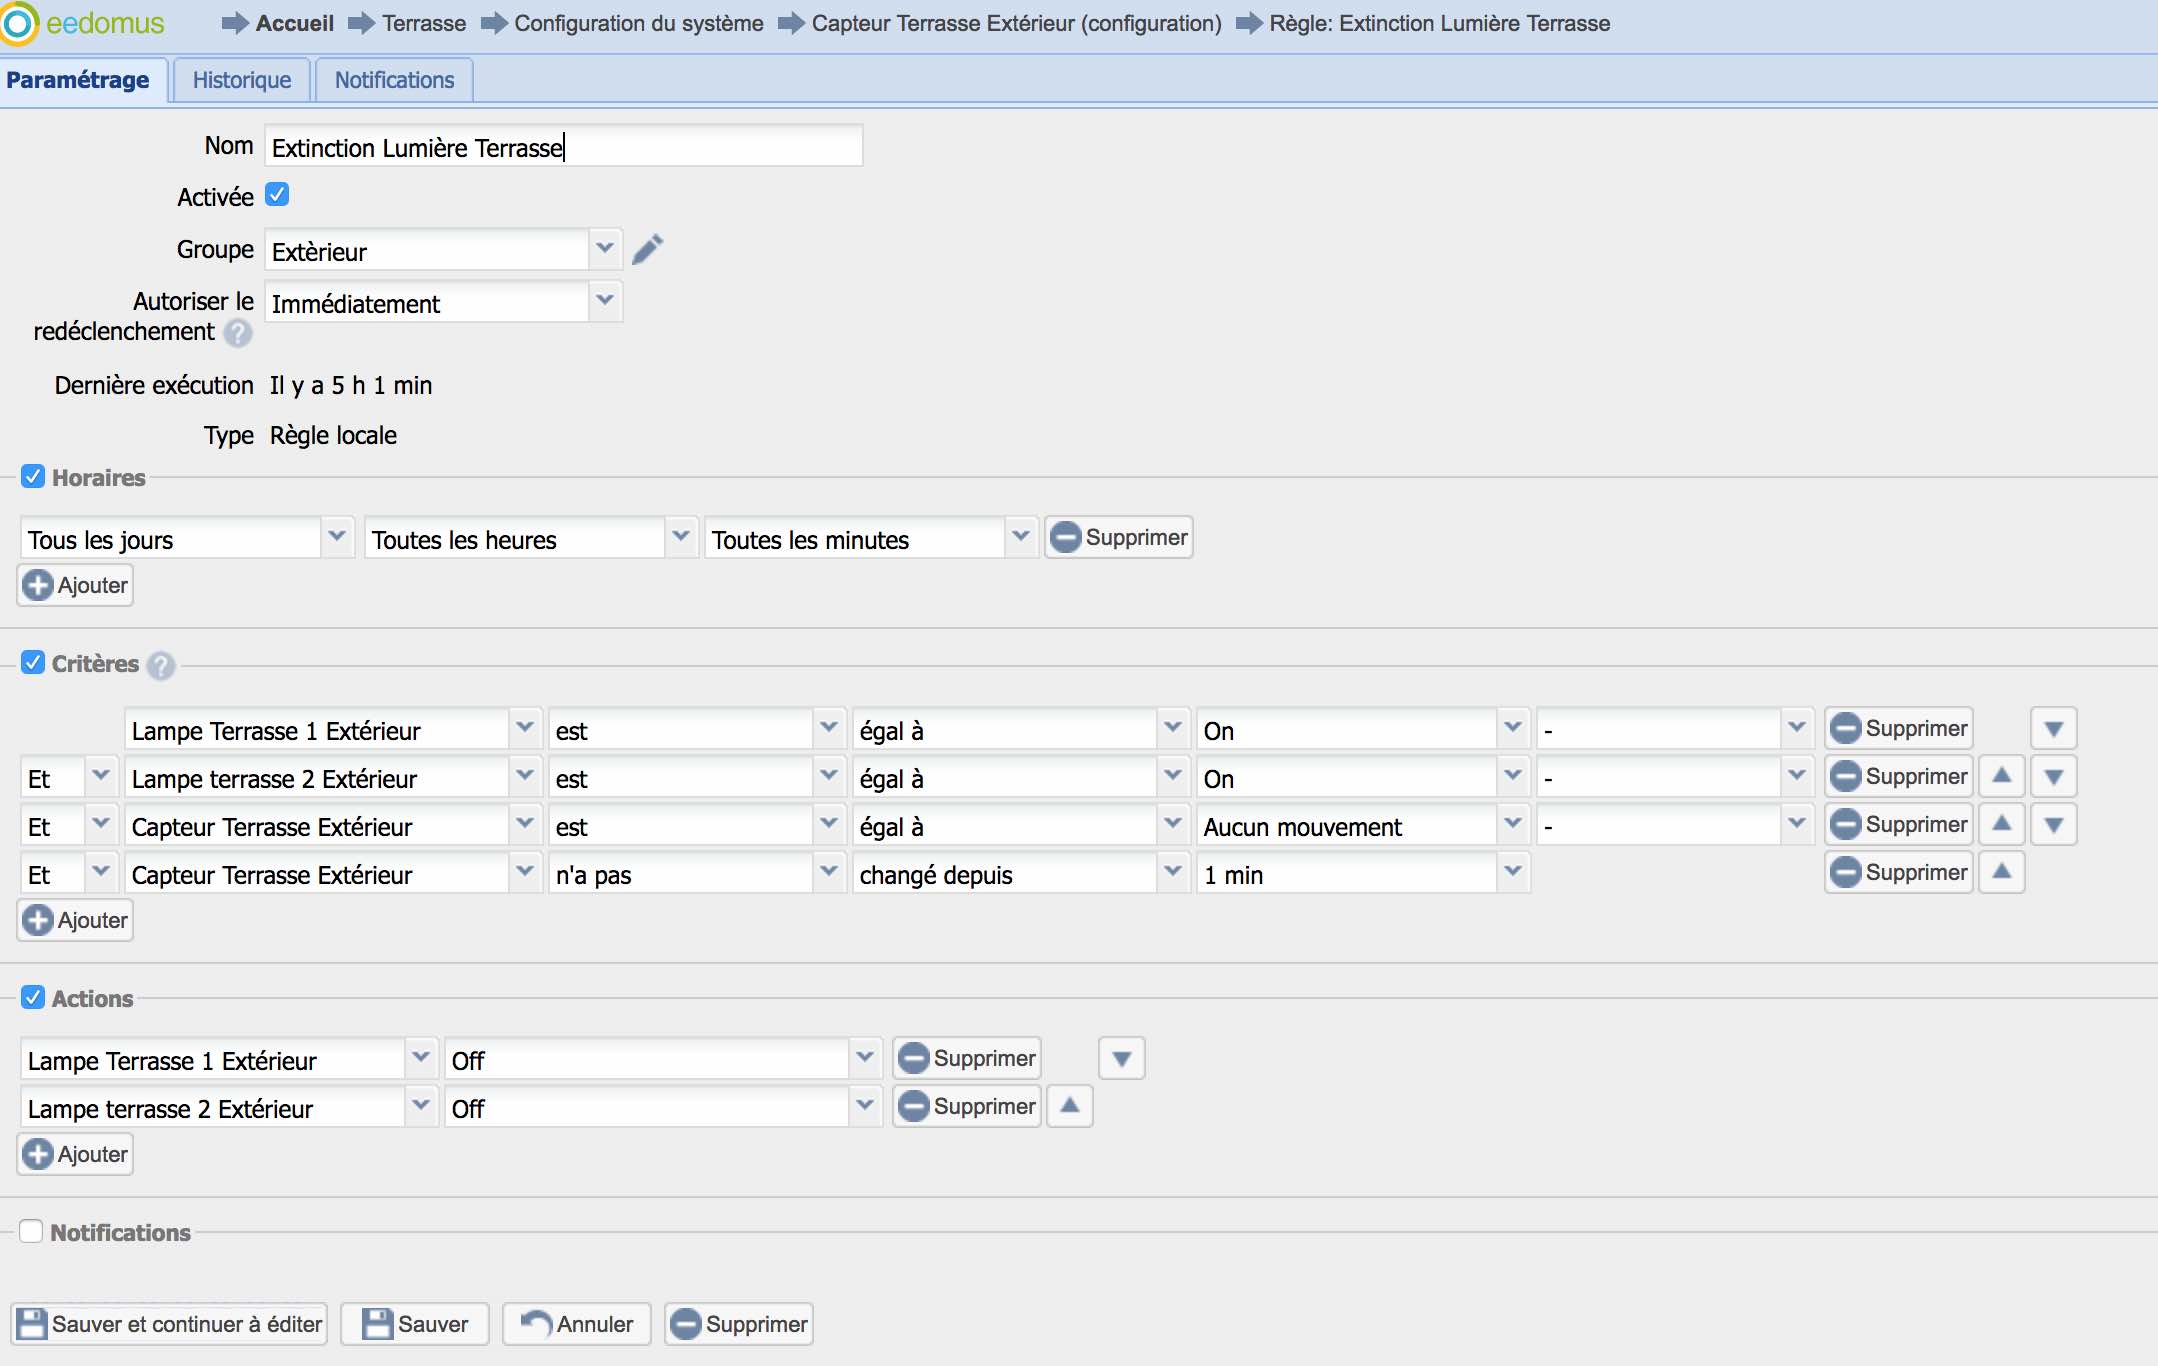Remove the Lampe terrasse 2 criterion
The image size is (2158, 1366).
(1899, 777)
